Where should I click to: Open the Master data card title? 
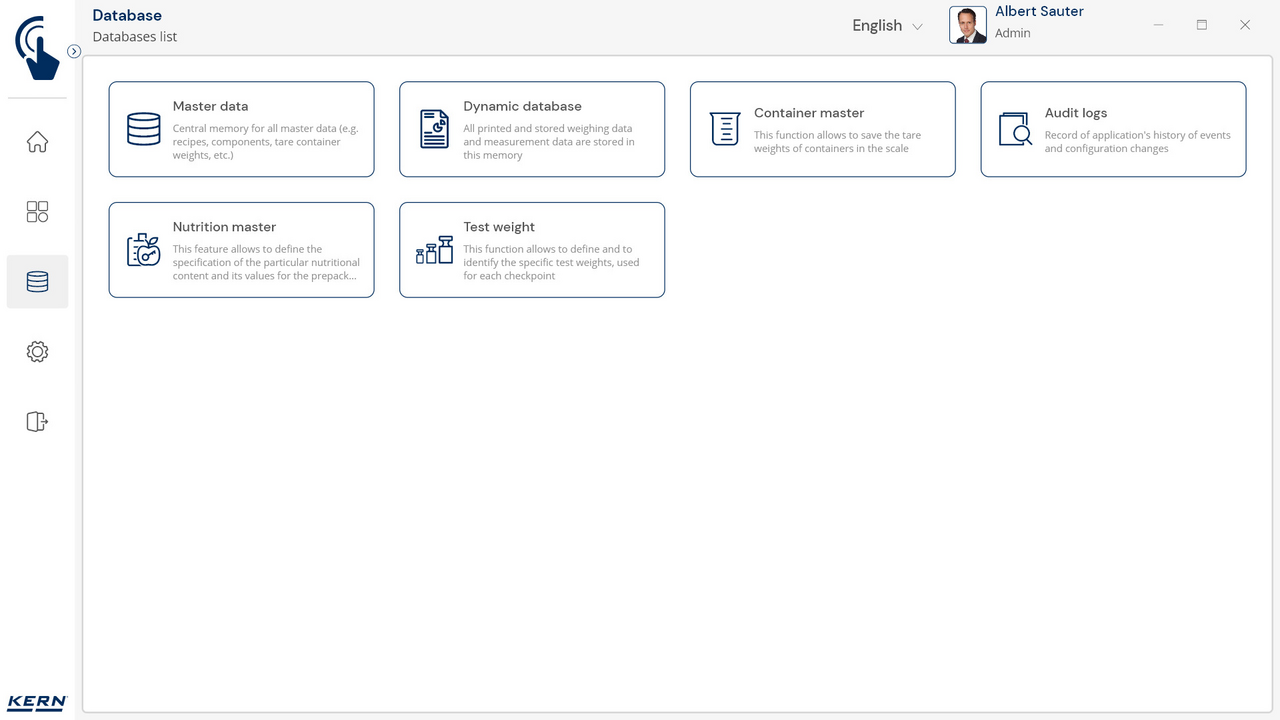tap(210, 106)
